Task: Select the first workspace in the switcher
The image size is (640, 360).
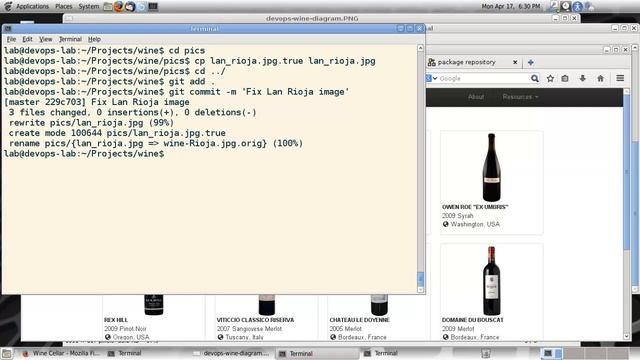Action: 552,353
